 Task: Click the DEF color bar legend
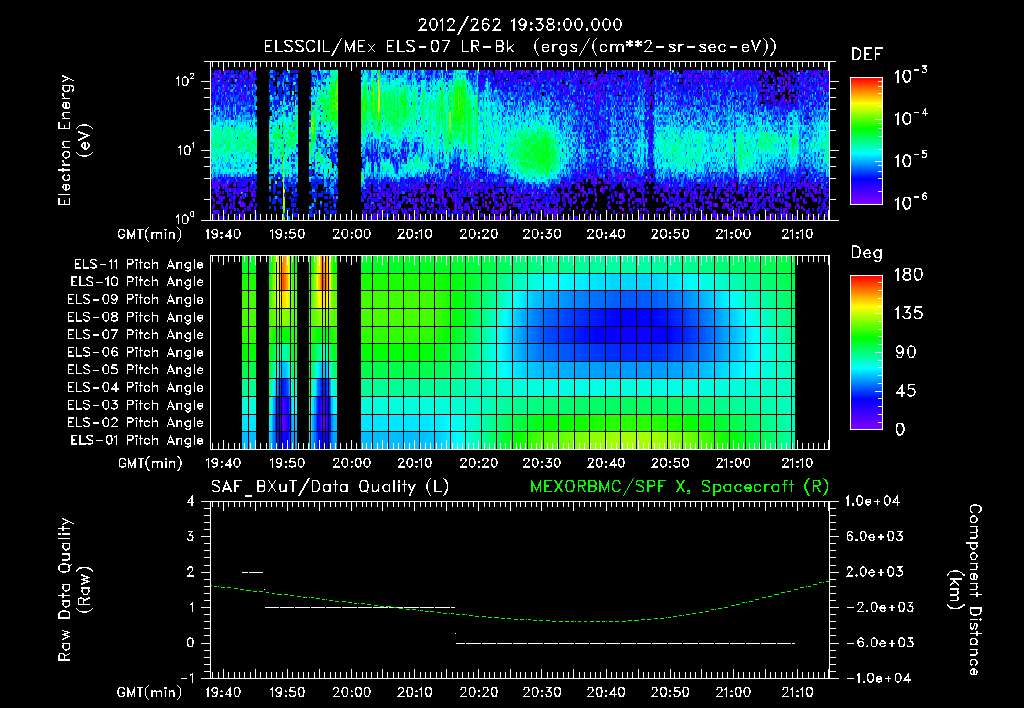tap(867, 140)
